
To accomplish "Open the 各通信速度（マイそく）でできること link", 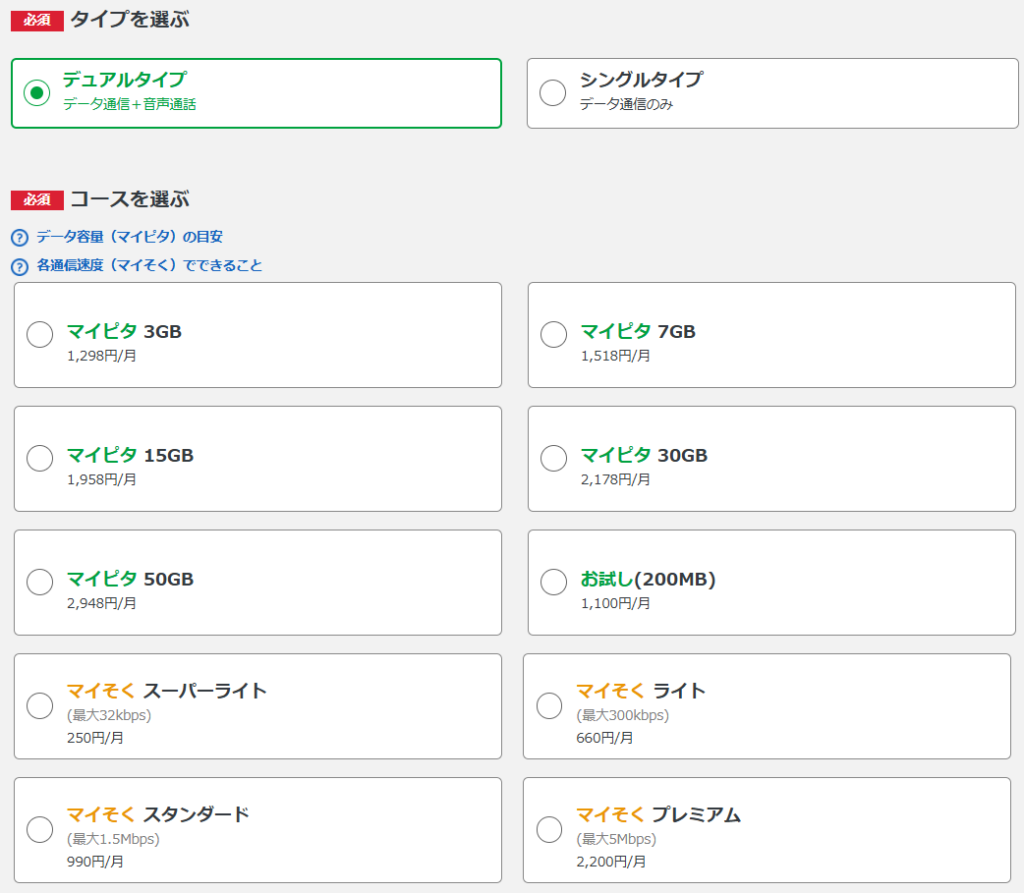I will point(149,266).
